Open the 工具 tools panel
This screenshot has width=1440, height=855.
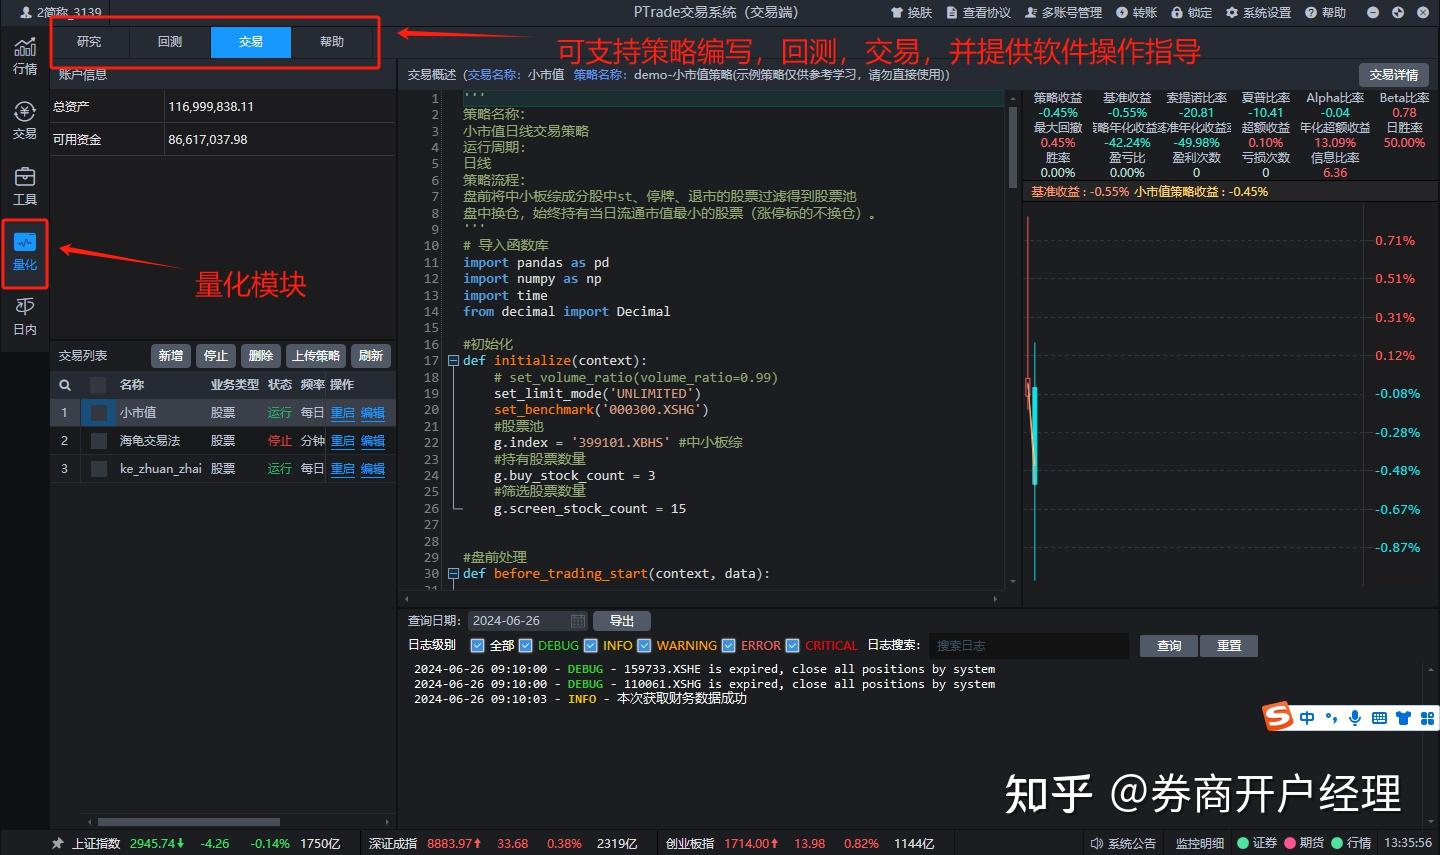25,186
